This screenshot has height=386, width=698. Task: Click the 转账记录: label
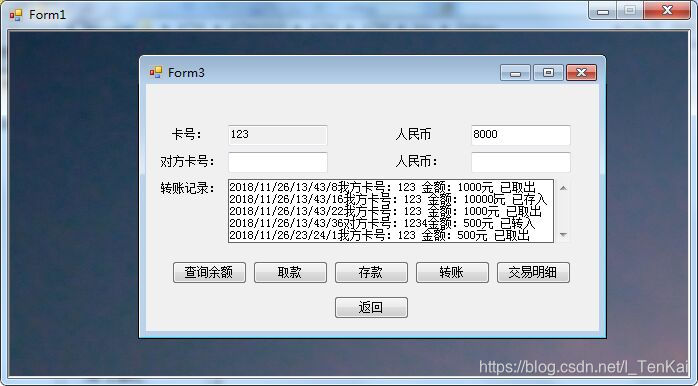tap(187, 188)
